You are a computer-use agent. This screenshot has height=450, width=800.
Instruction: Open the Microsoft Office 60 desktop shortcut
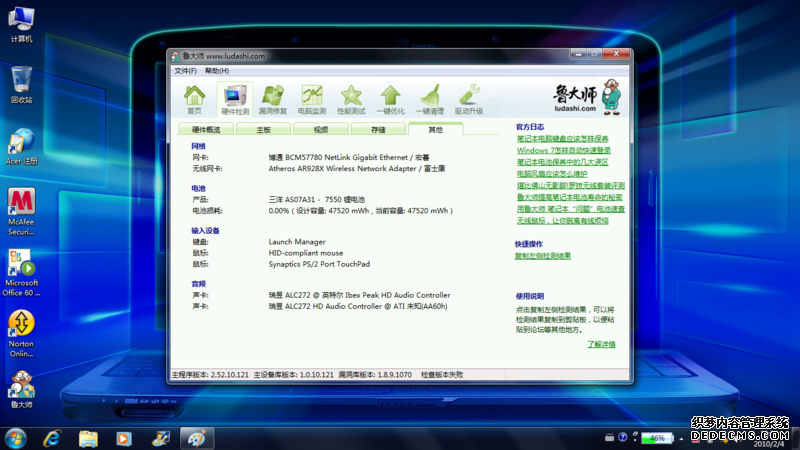pyautogui.click(x=21, y=272)
